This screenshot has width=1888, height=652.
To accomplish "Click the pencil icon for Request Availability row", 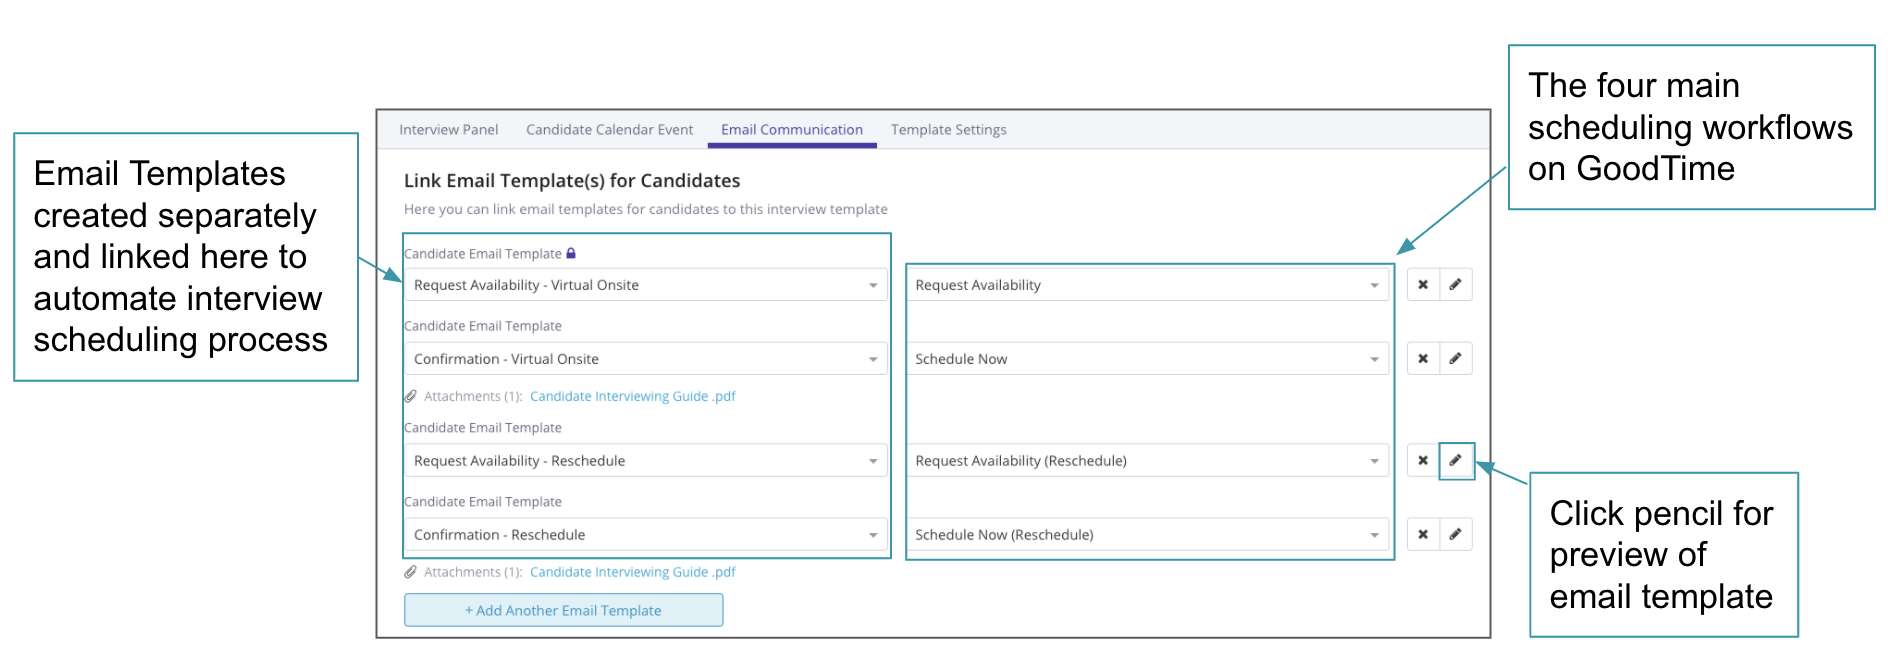I will click(1455, 285).
